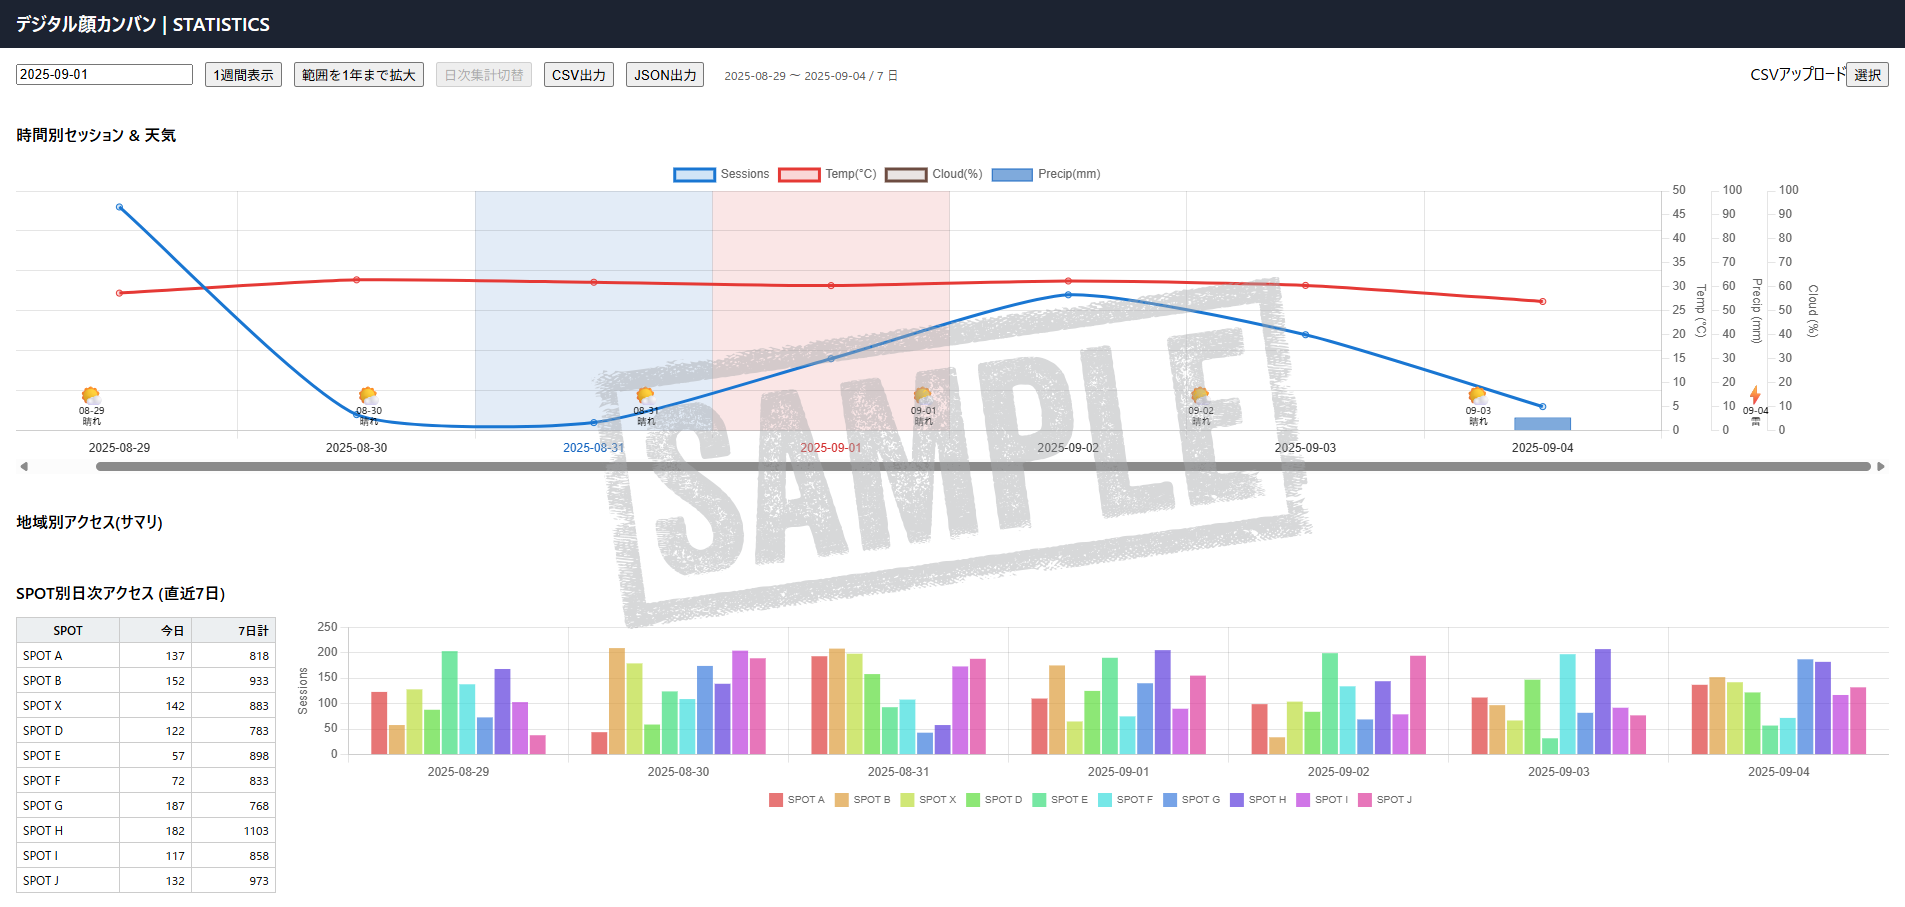
Task: Click the 08-29 sunny weather icon
Action: coord(91,396)
